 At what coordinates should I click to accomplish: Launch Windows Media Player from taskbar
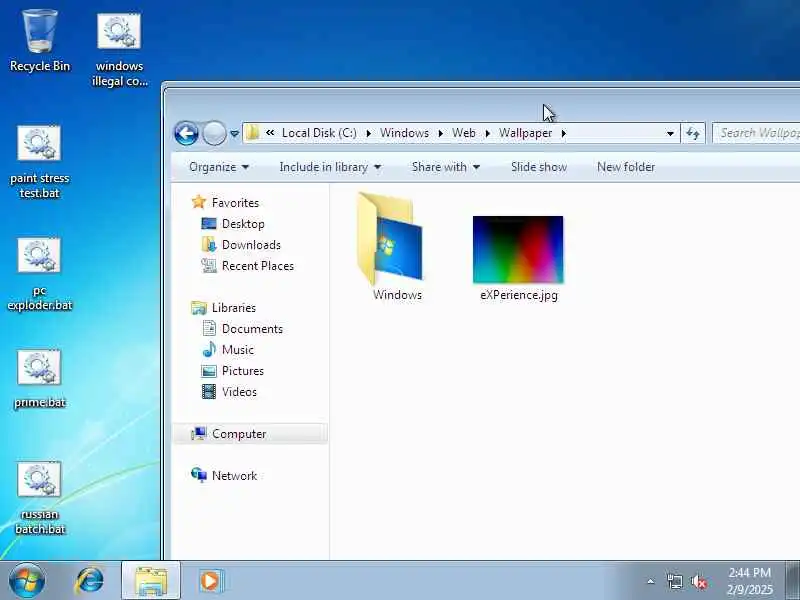coord(211,581)
